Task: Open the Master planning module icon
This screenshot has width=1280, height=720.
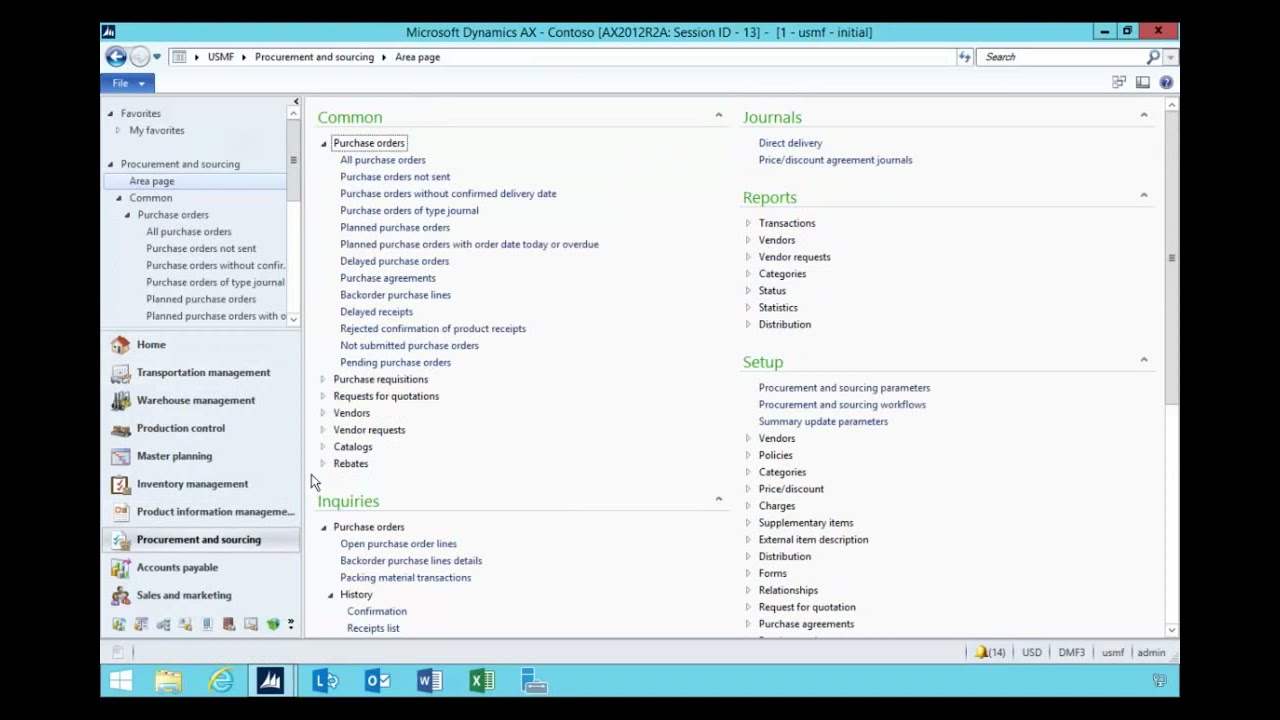Action: tap(121, 457)
